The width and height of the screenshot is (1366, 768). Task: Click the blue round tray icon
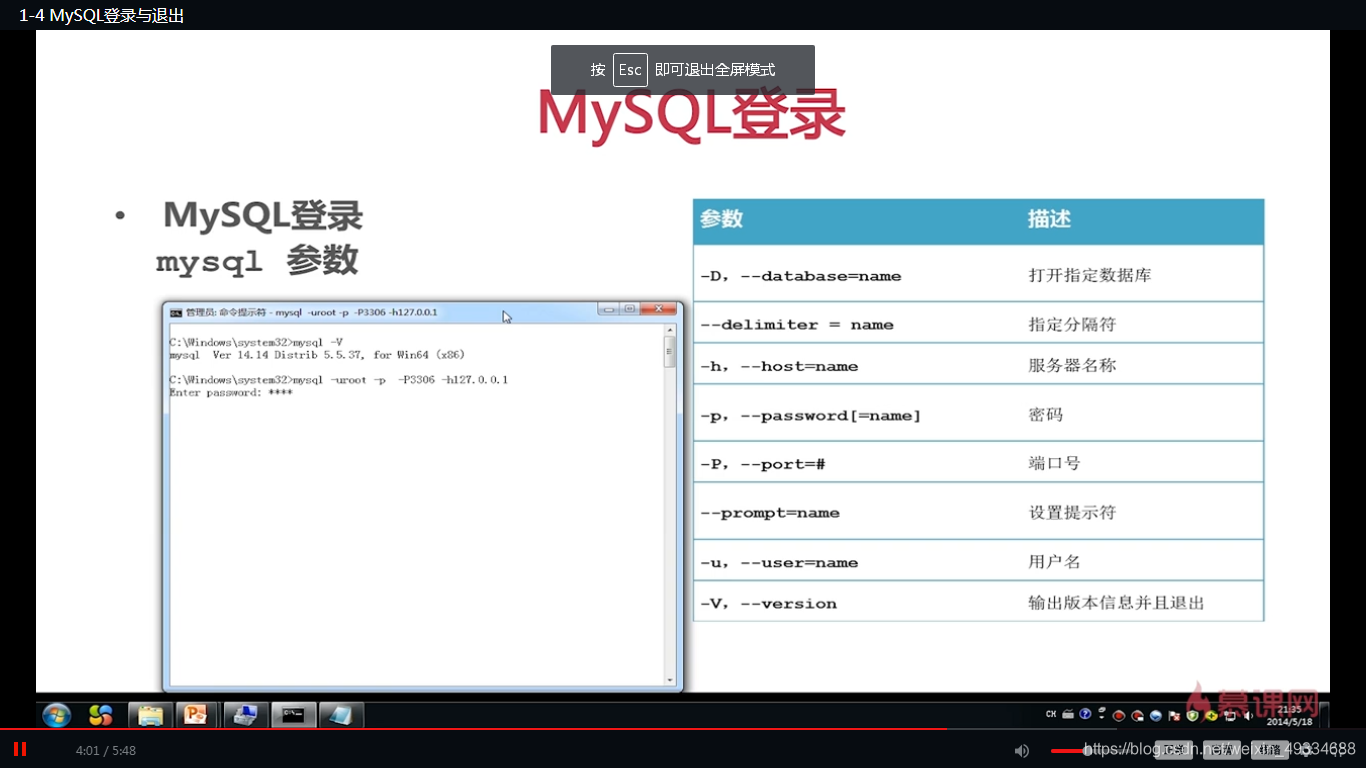point(1156,716)
